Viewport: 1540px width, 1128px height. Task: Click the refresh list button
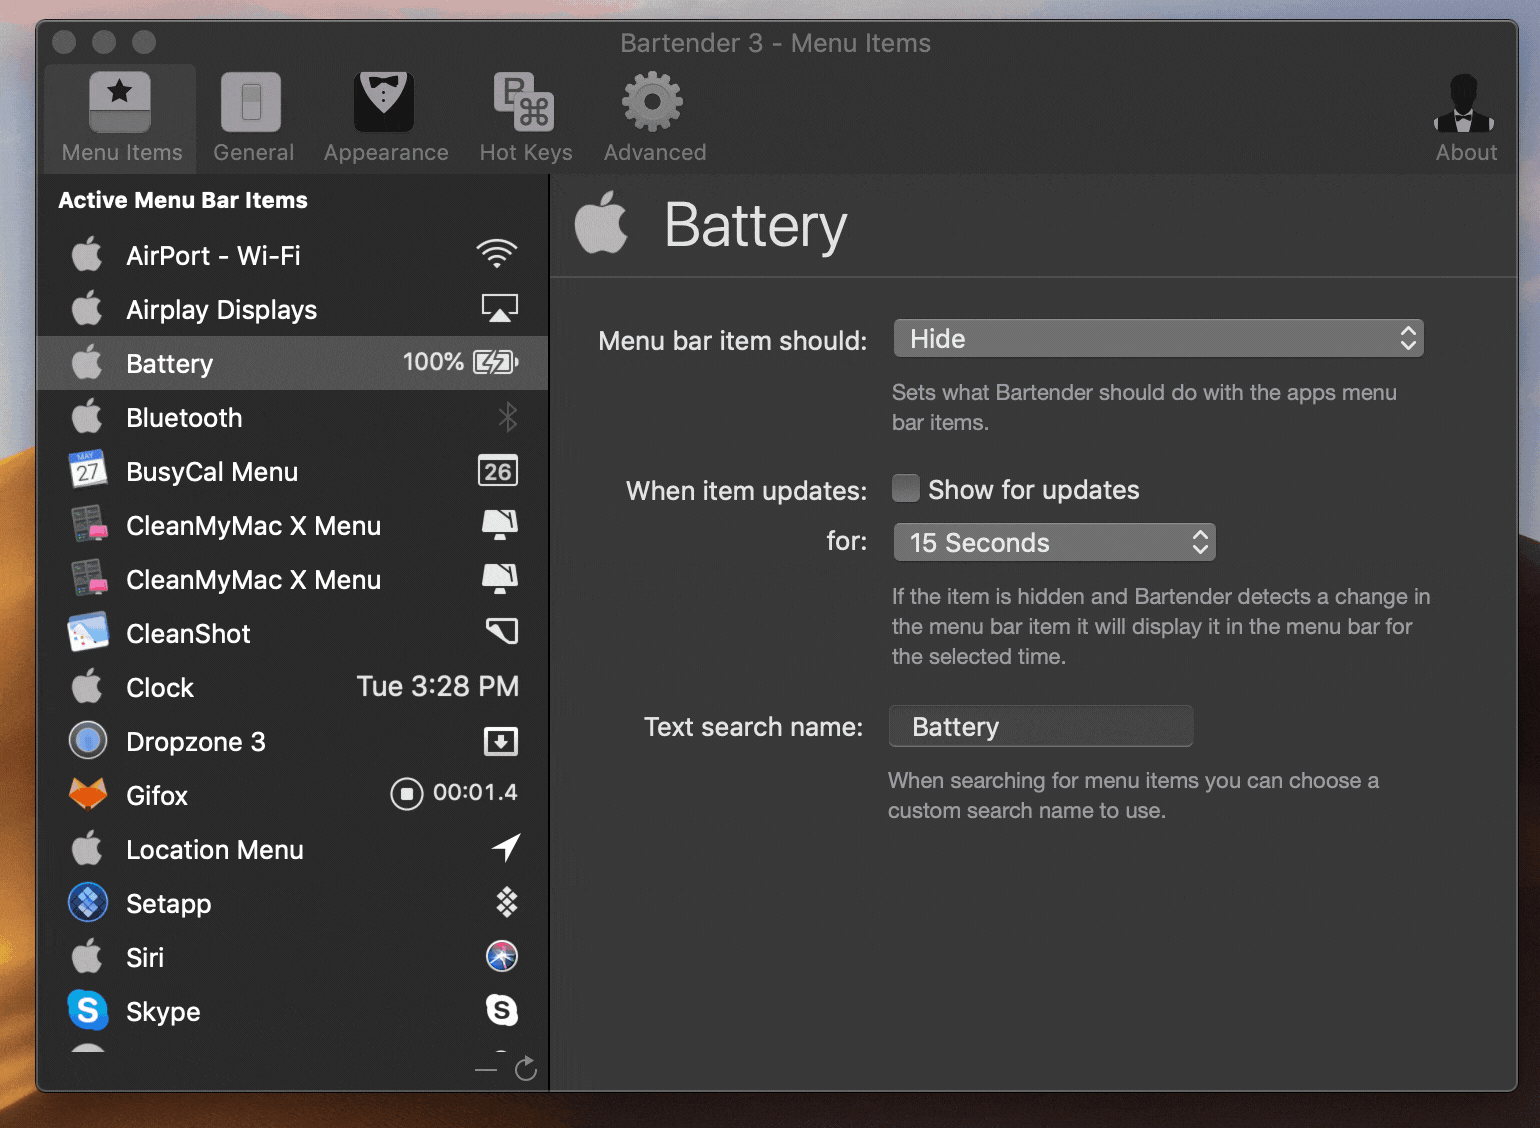[x=526, y=1070]
